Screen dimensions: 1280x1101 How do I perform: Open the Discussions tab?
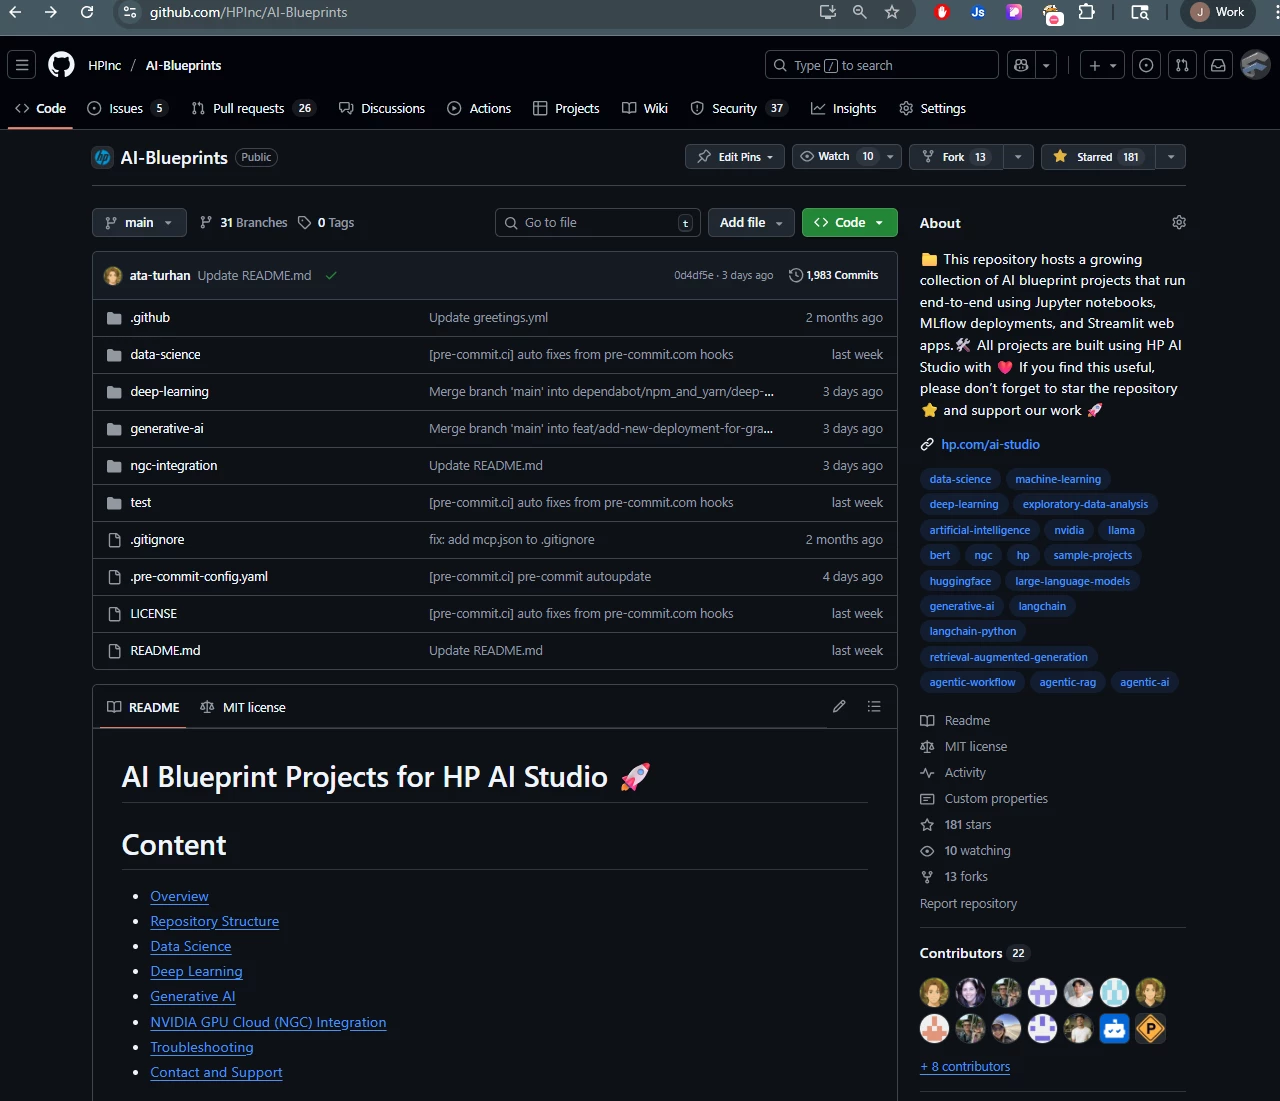point(382,108)
